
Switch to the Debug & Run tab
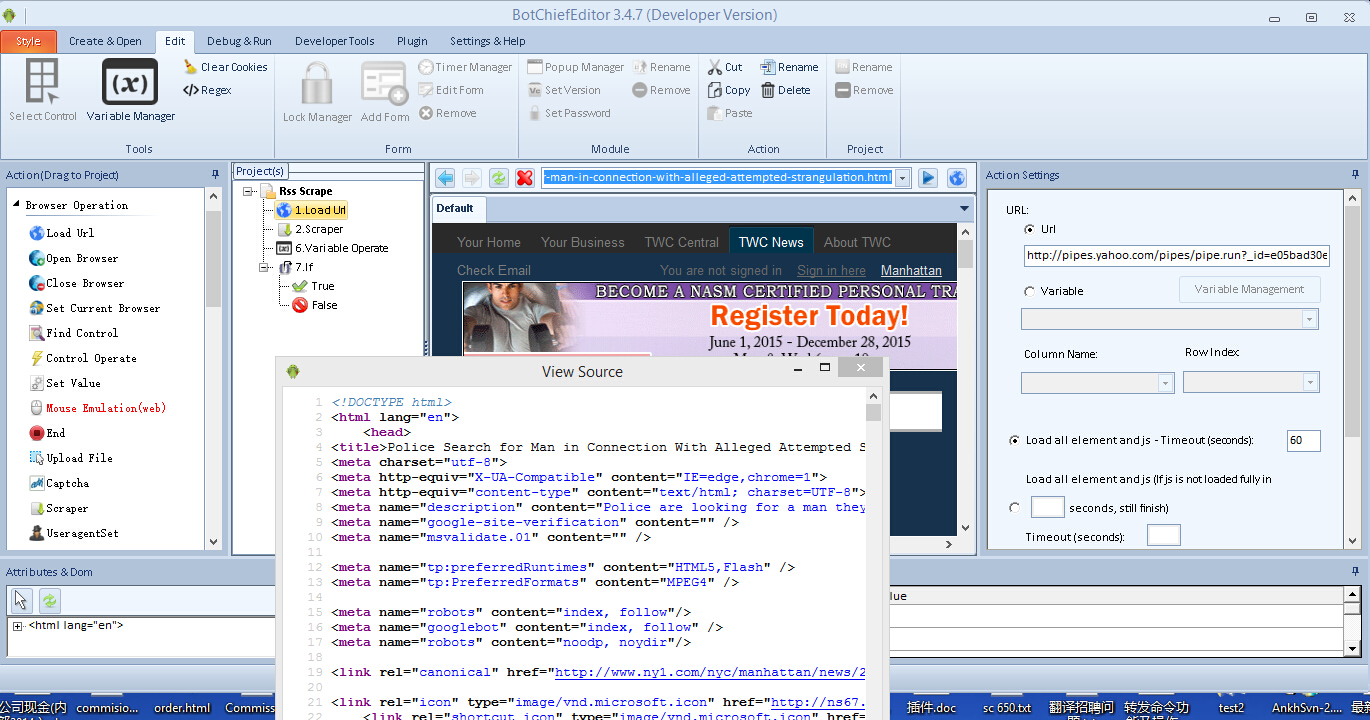tap(239, 41)
